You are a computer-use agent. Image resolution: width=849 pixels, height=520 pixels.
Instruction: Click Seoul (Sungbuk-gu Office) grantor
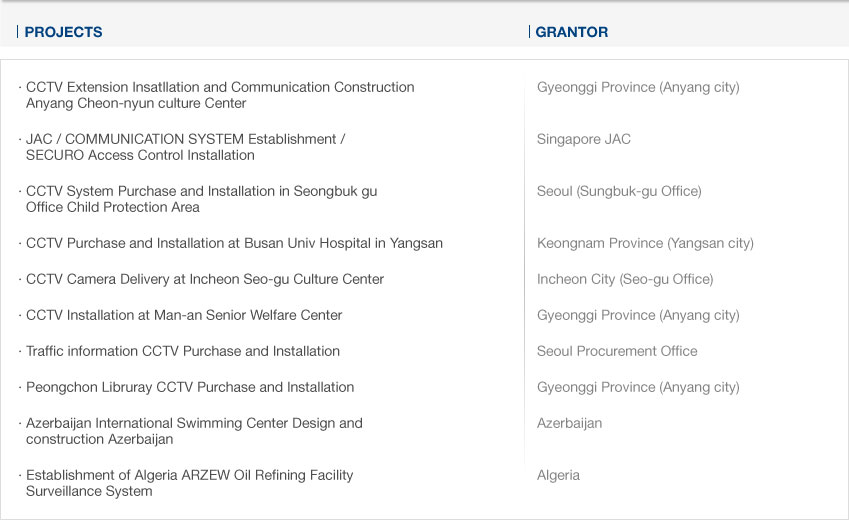click(619, 191)
